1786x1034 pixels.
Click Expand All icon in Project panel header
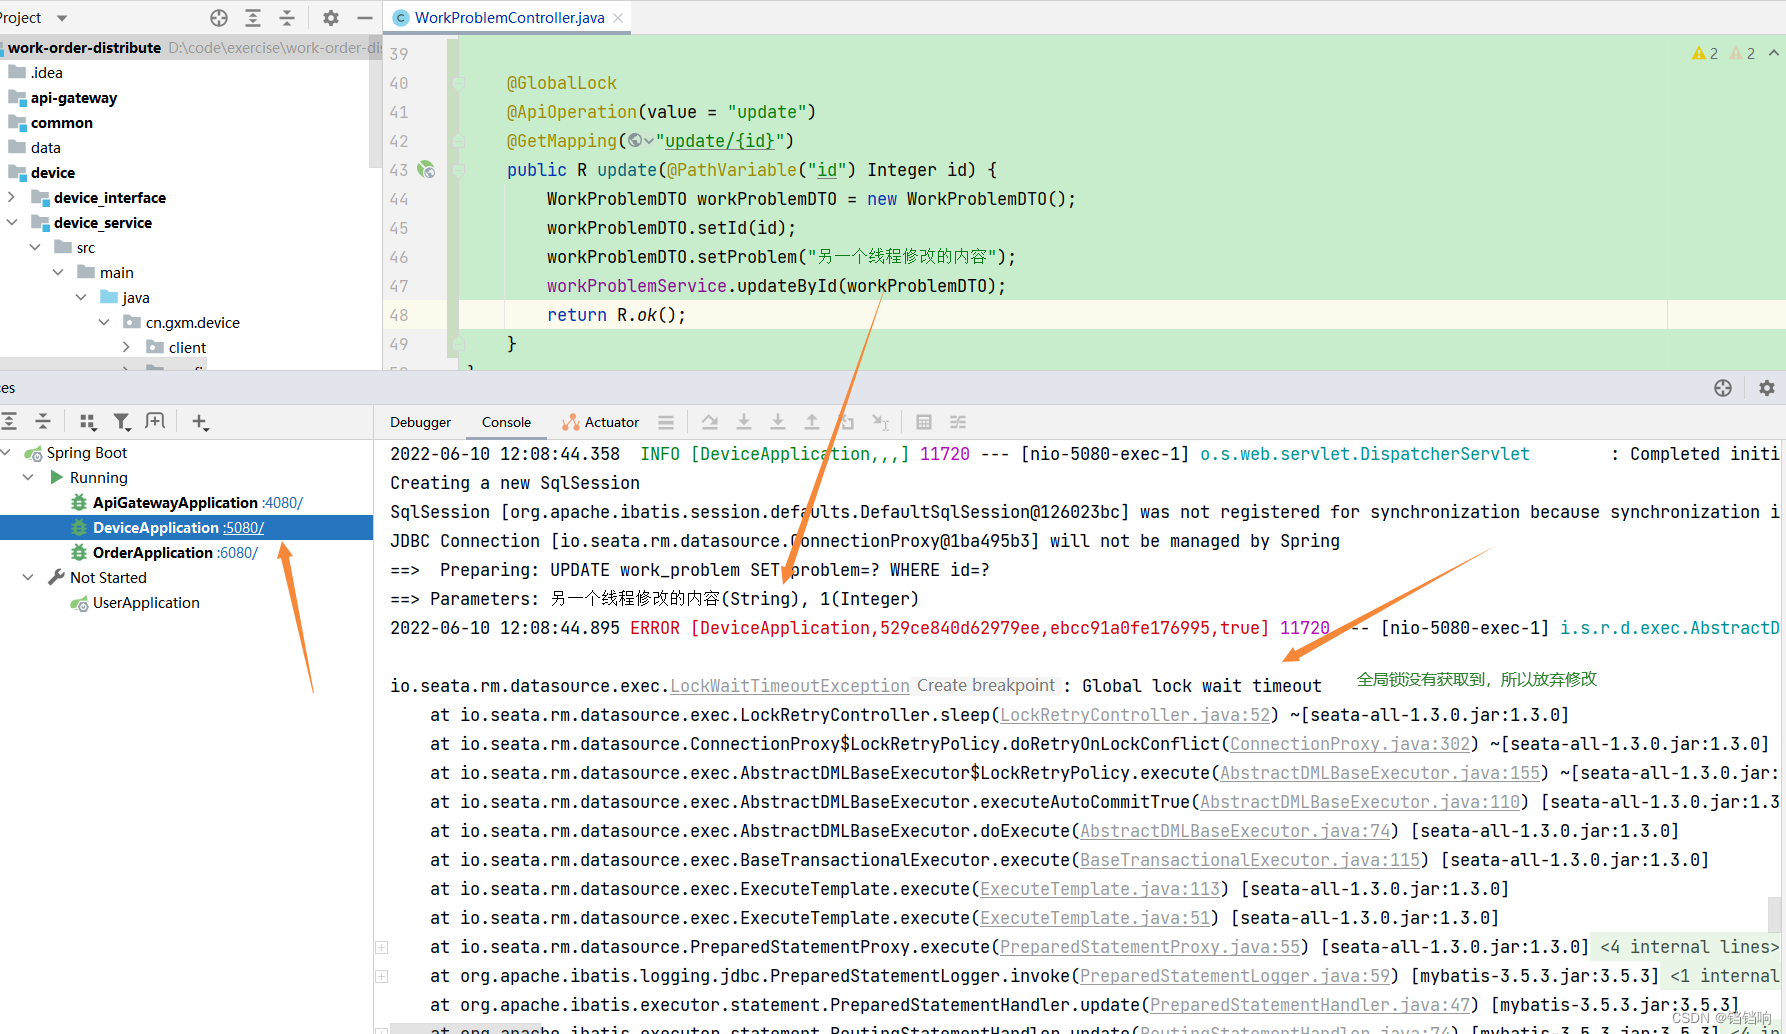[x=253, y=18]
